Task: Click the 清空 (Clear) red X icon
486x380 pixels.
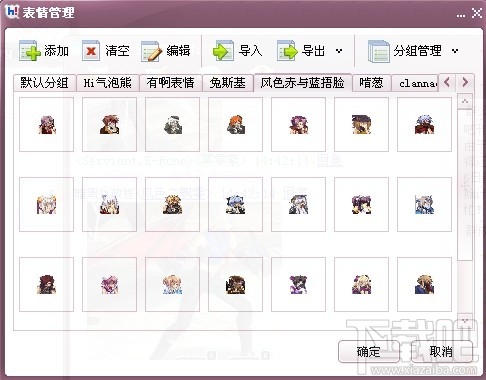Action: [91, 51]
